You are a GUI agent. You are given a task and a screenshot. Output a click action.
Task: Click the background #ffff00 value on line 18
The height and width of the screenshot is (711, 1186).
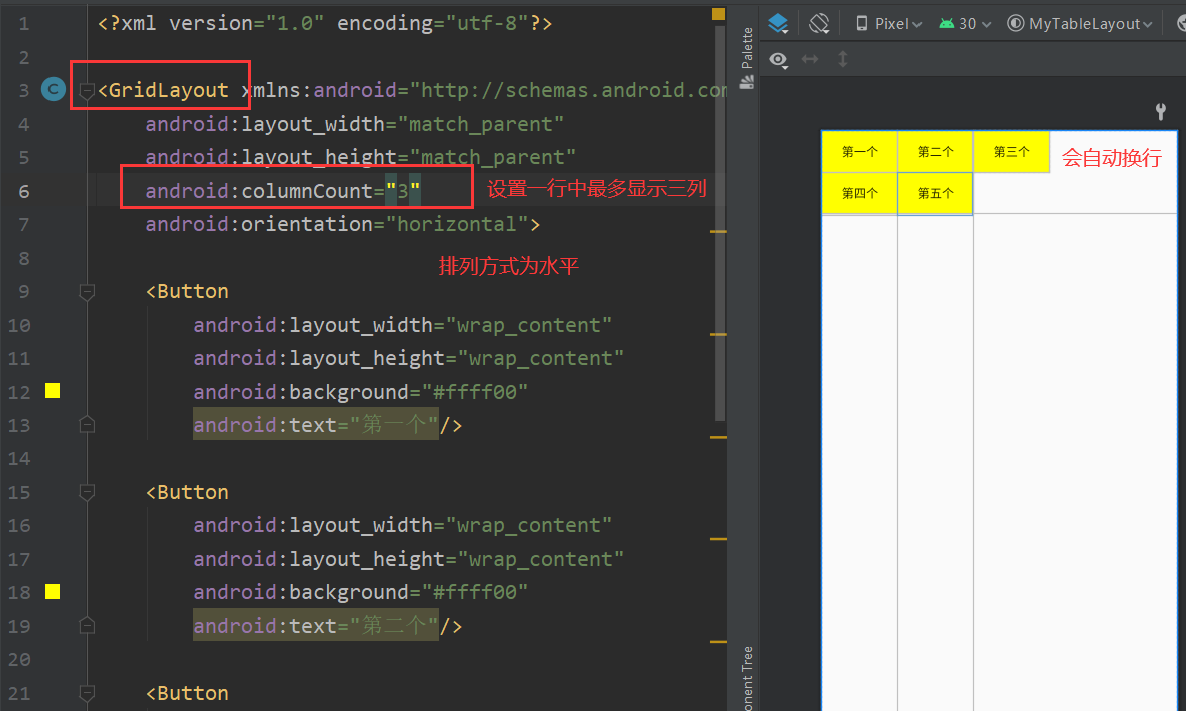[x=474, y=591]
